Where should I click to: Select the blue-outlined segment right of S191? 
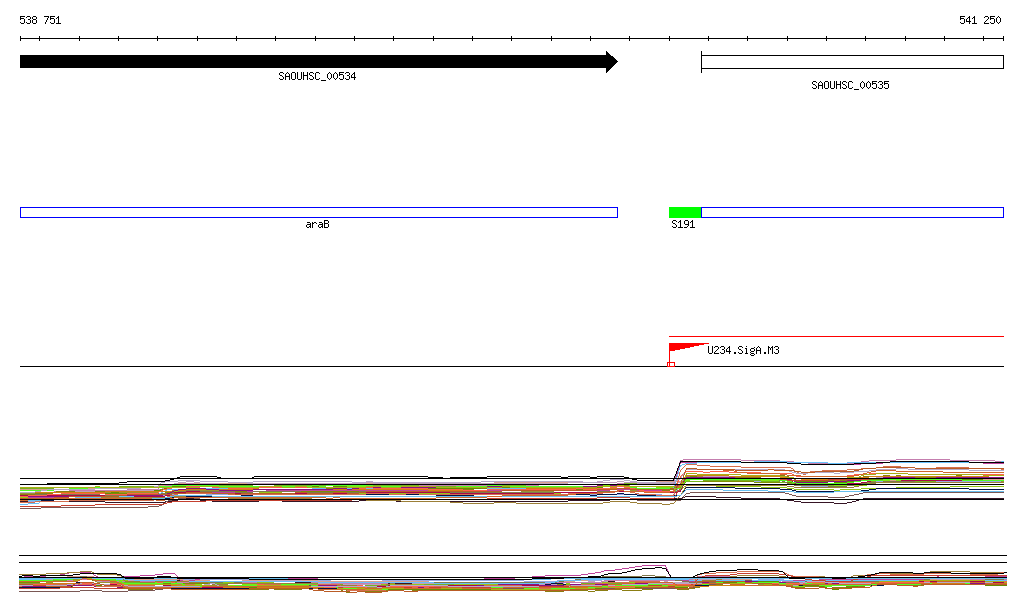coord(852,212)
